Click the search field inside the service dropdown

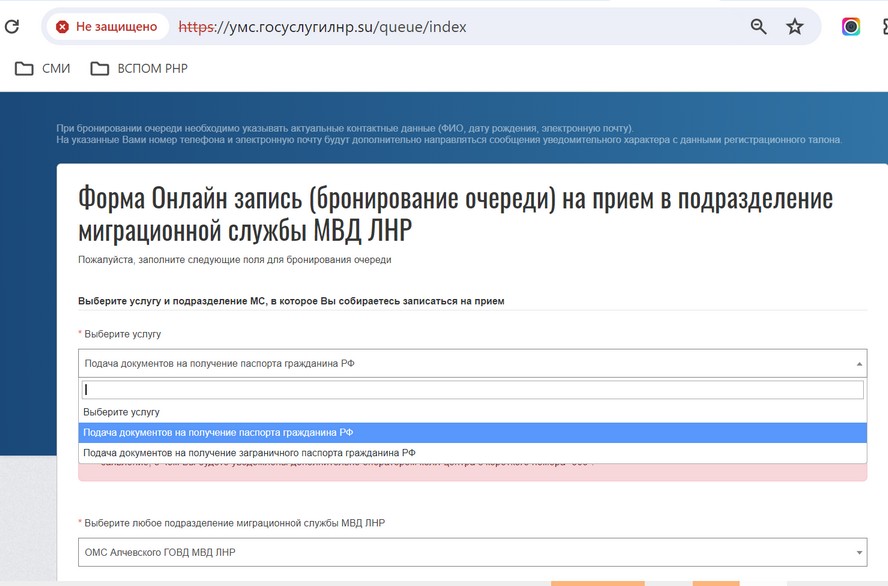(x=472, y=390)
